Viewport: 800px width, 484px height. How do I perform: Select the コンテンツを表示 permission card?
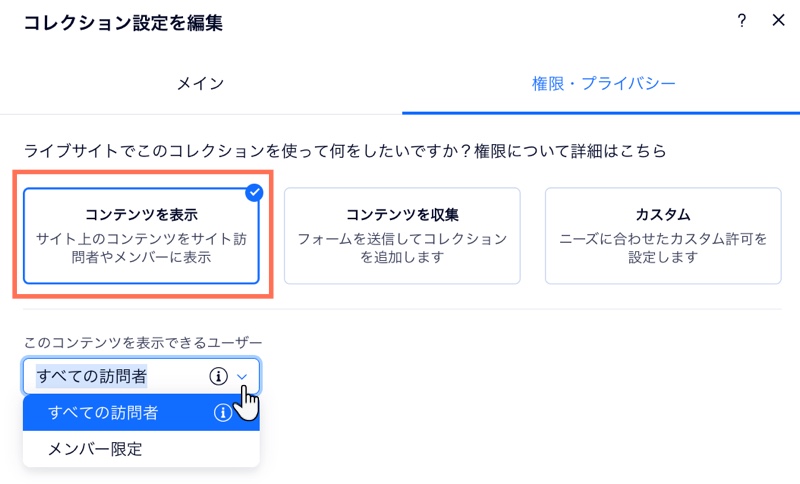(141, 236)
